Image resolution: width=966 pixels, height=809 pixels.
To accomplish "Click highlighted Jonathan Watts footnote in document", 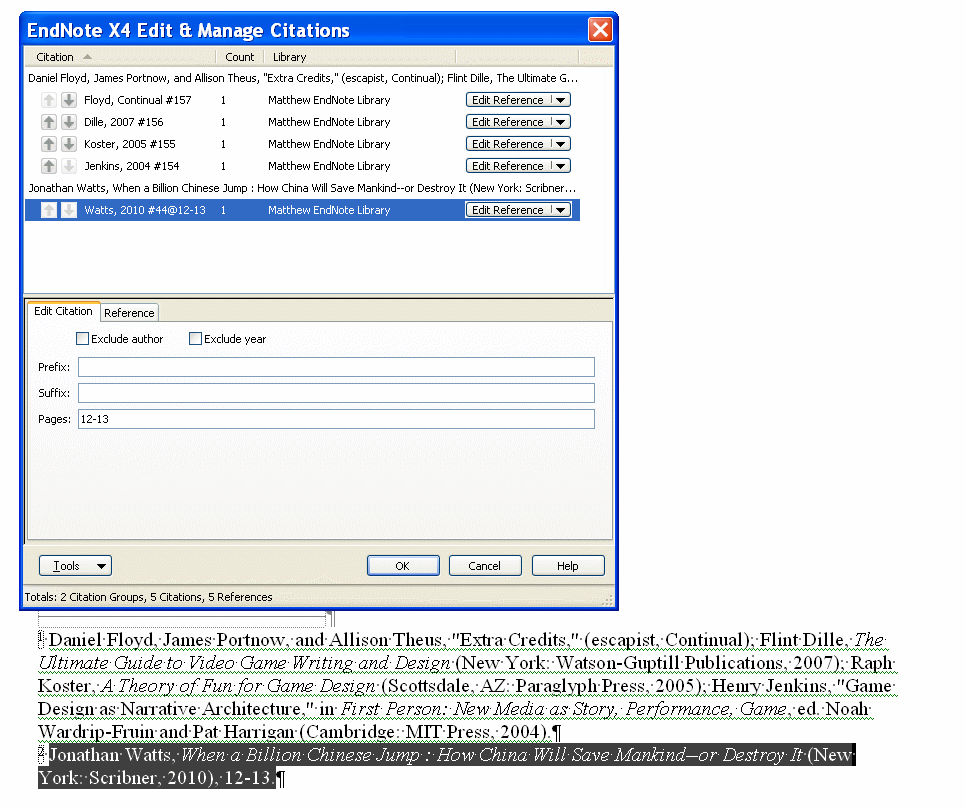I will (x=446, y=766).
